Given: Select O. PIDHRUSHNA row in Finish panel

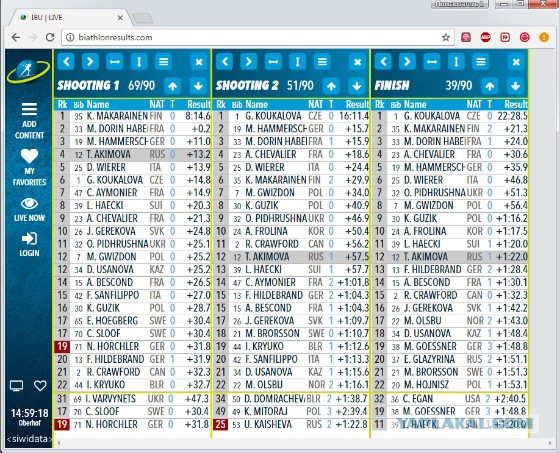Looking at the screenshot, I should [x=450, y=193].
